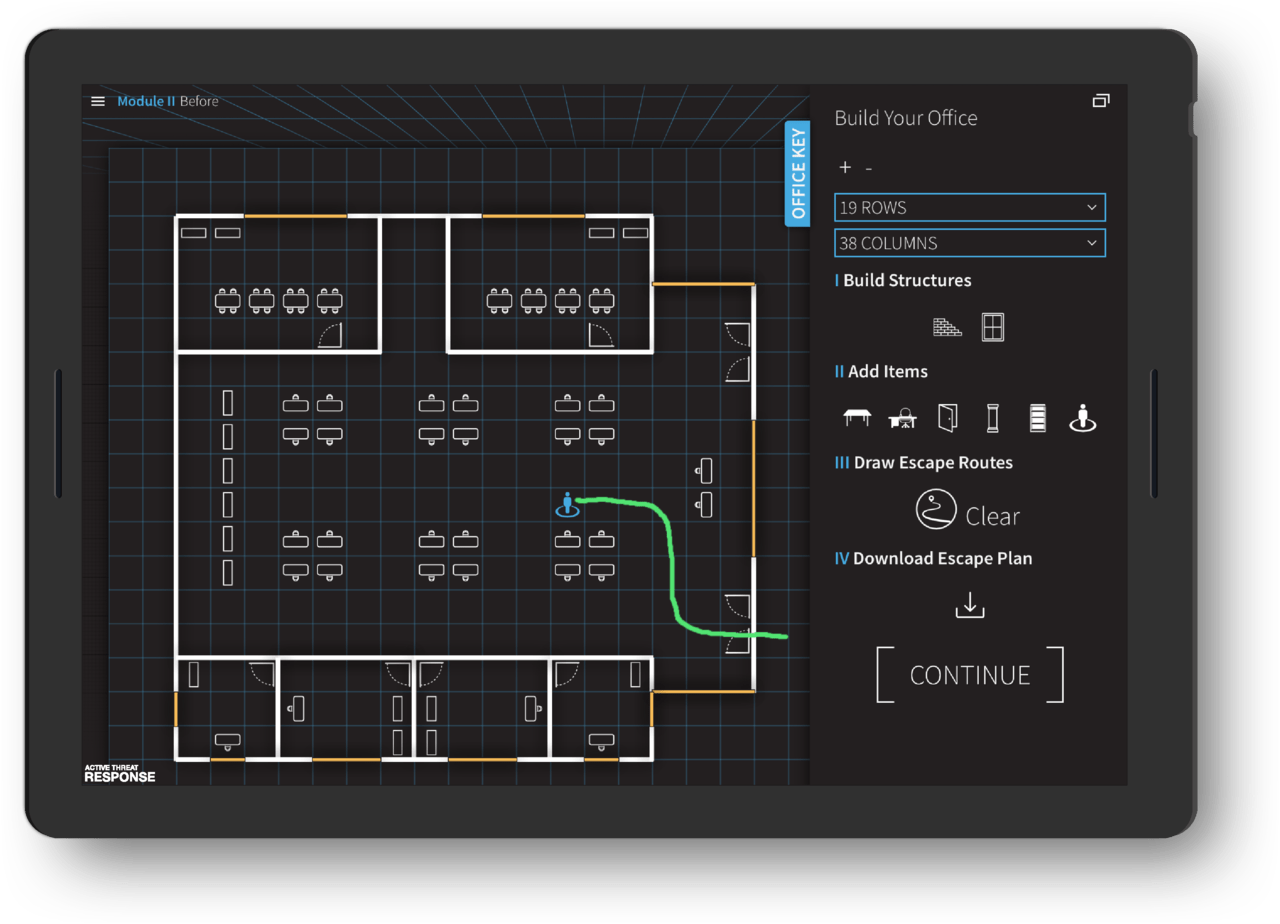Viewport: 1280px width, 924px height.
Task: Open the 38 COLUMNS dropdown
Action: click(x=969, y=243)
